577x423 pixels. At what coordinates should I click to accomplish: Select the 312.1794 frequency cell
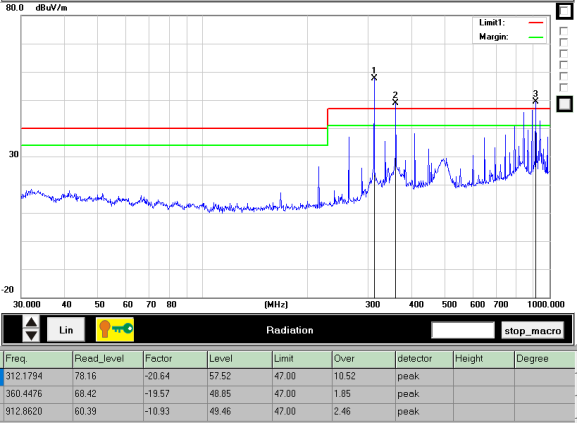pyautogui.click(x=38, y=377)
